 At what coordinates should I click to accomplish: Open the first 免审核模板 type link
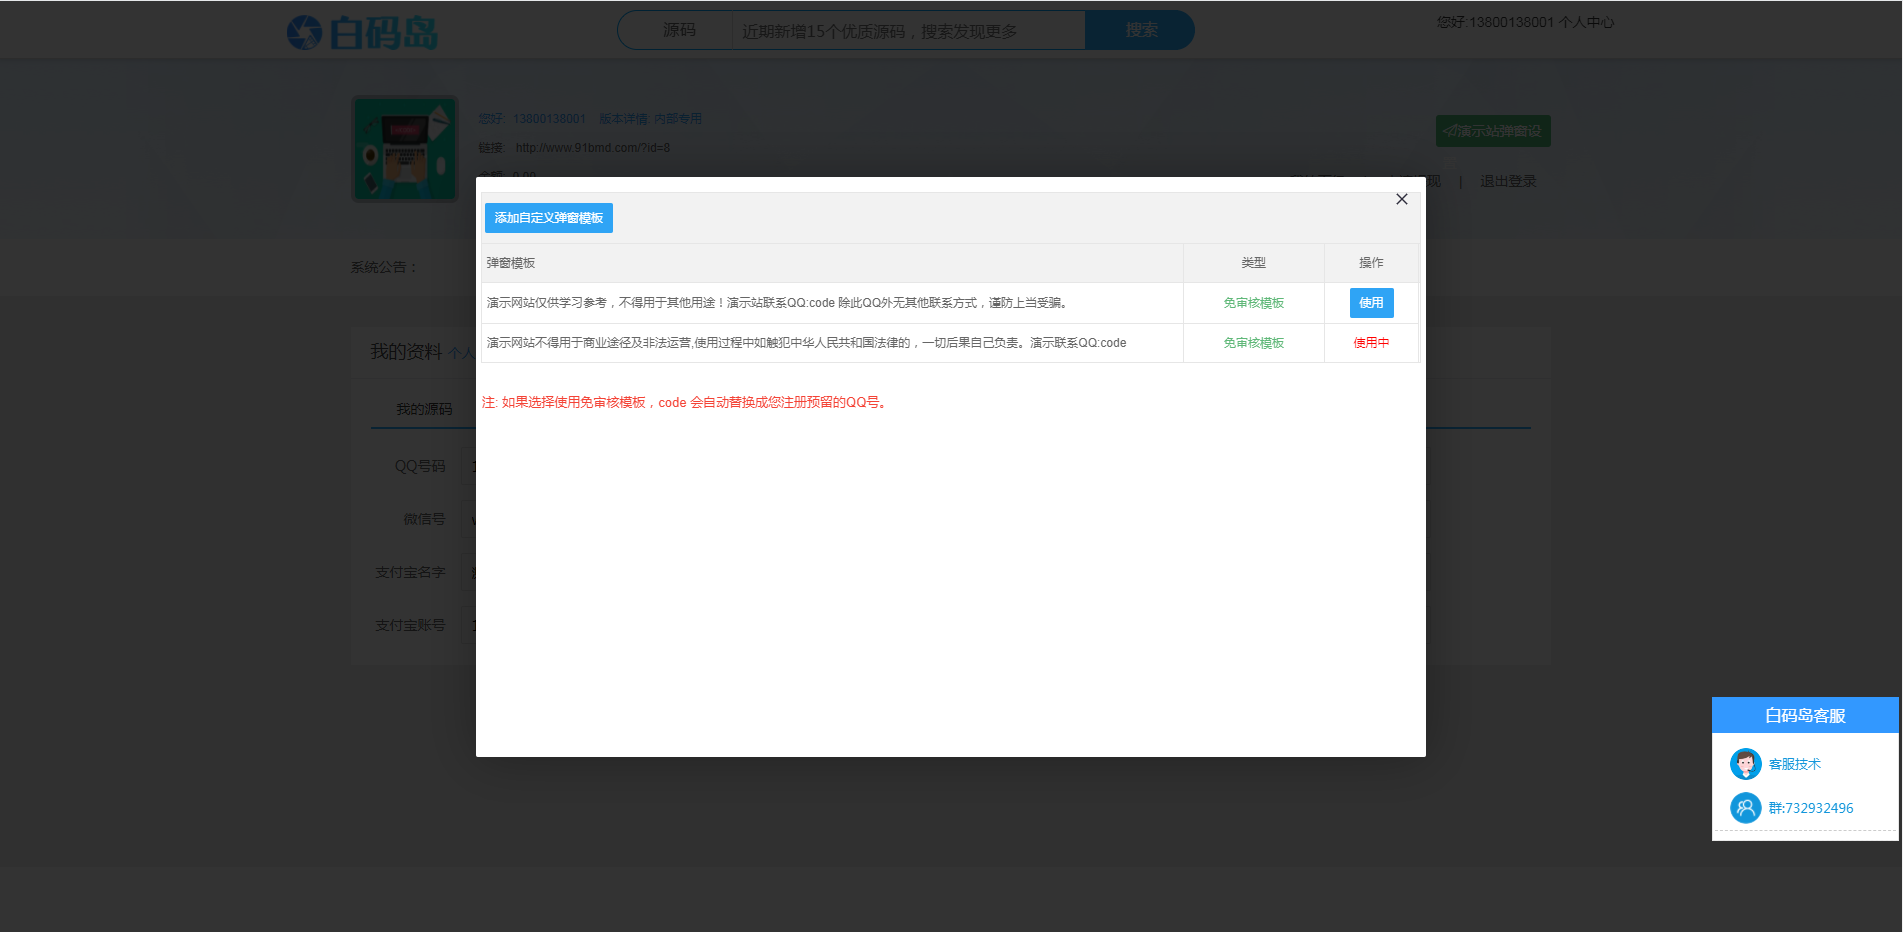click(1253, 302)
